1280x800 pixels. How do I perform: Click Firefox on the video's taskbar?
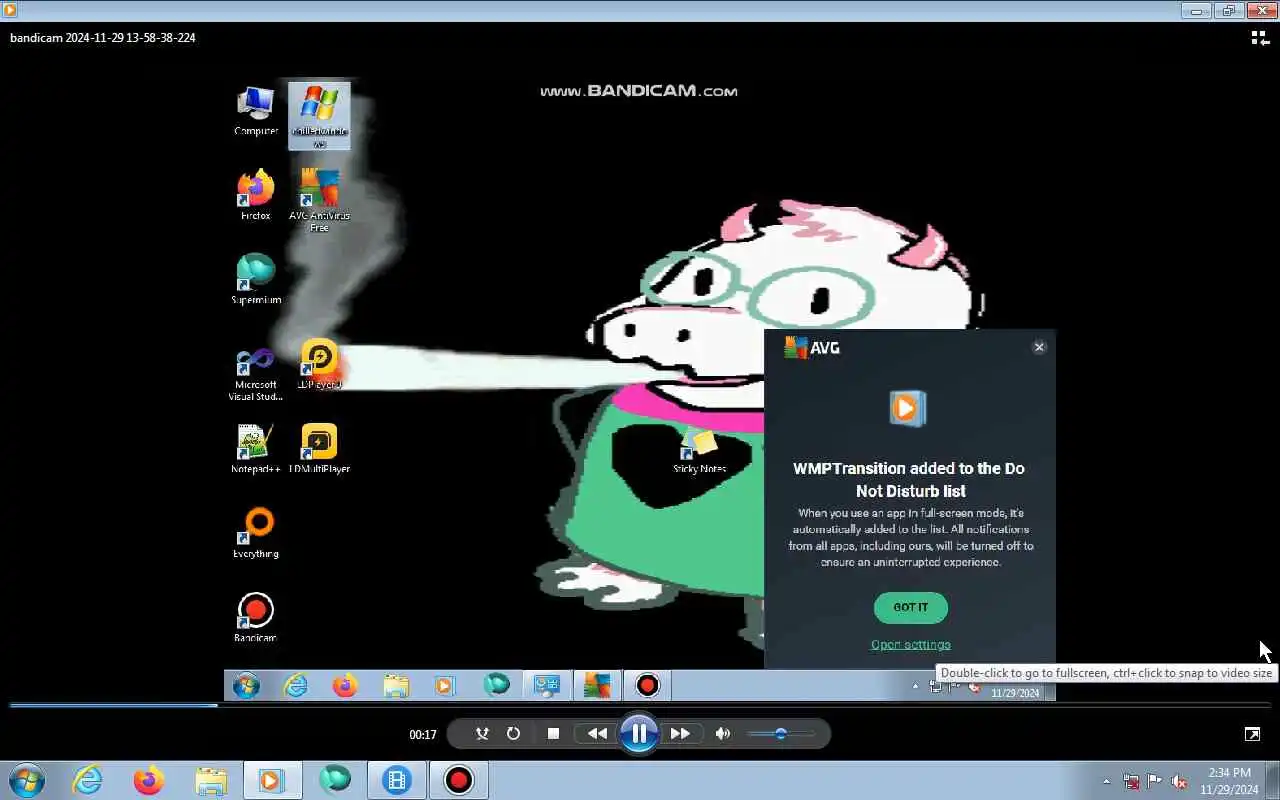[345, 685]
